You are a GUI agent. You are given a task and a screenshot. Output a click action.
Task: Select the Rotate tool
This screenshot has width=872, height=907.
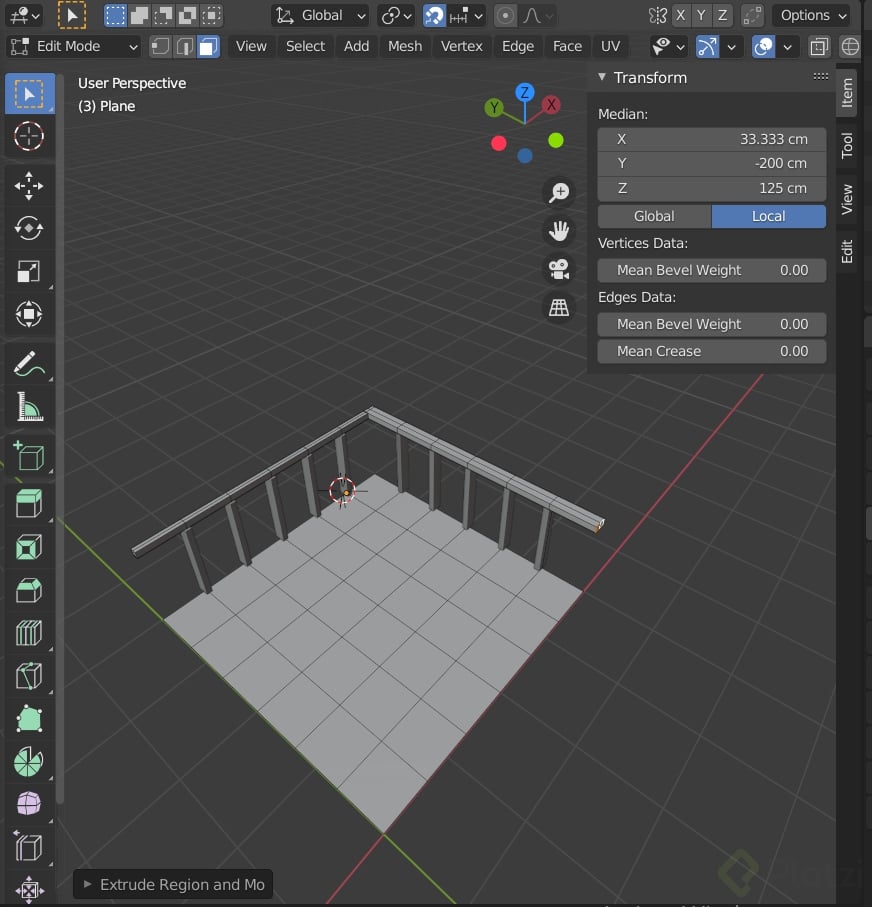pos(28,228)
